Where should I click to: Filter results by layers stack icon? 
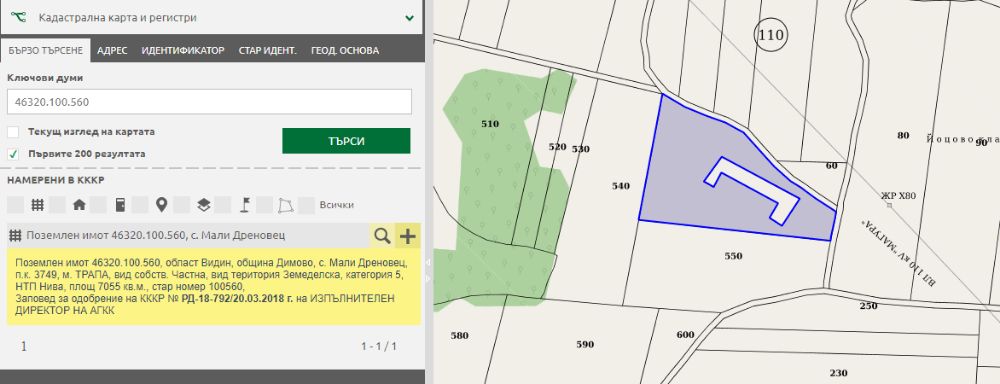(x=203, y=205)
